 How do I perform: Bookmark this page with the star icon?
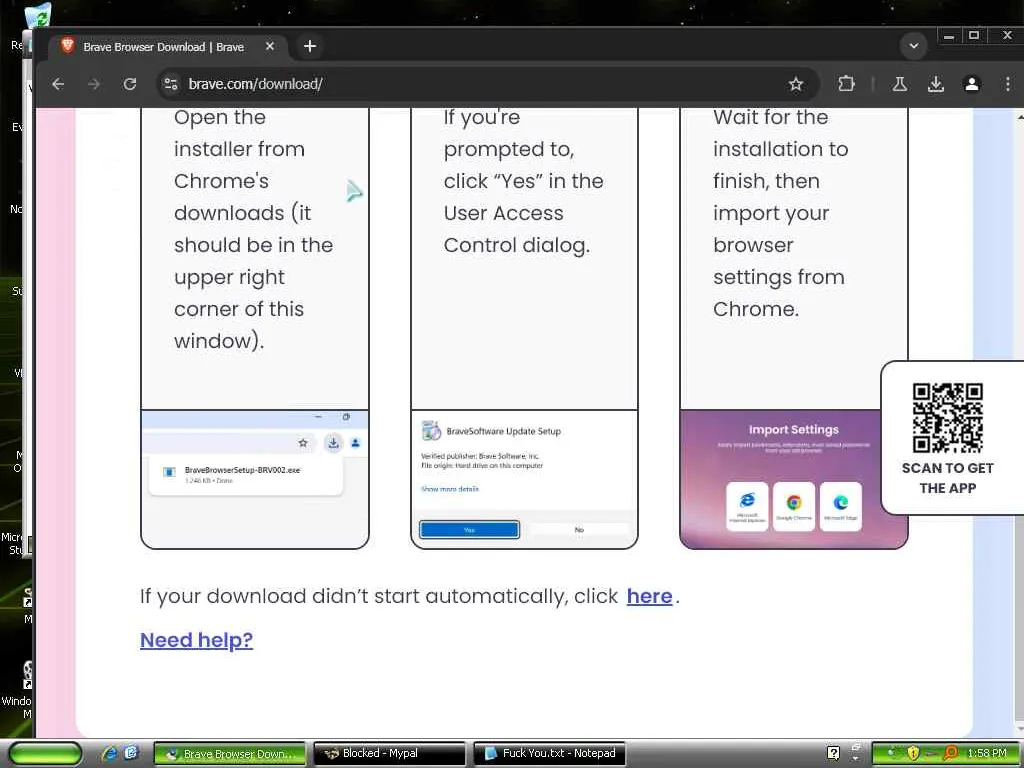click(795, 84)
